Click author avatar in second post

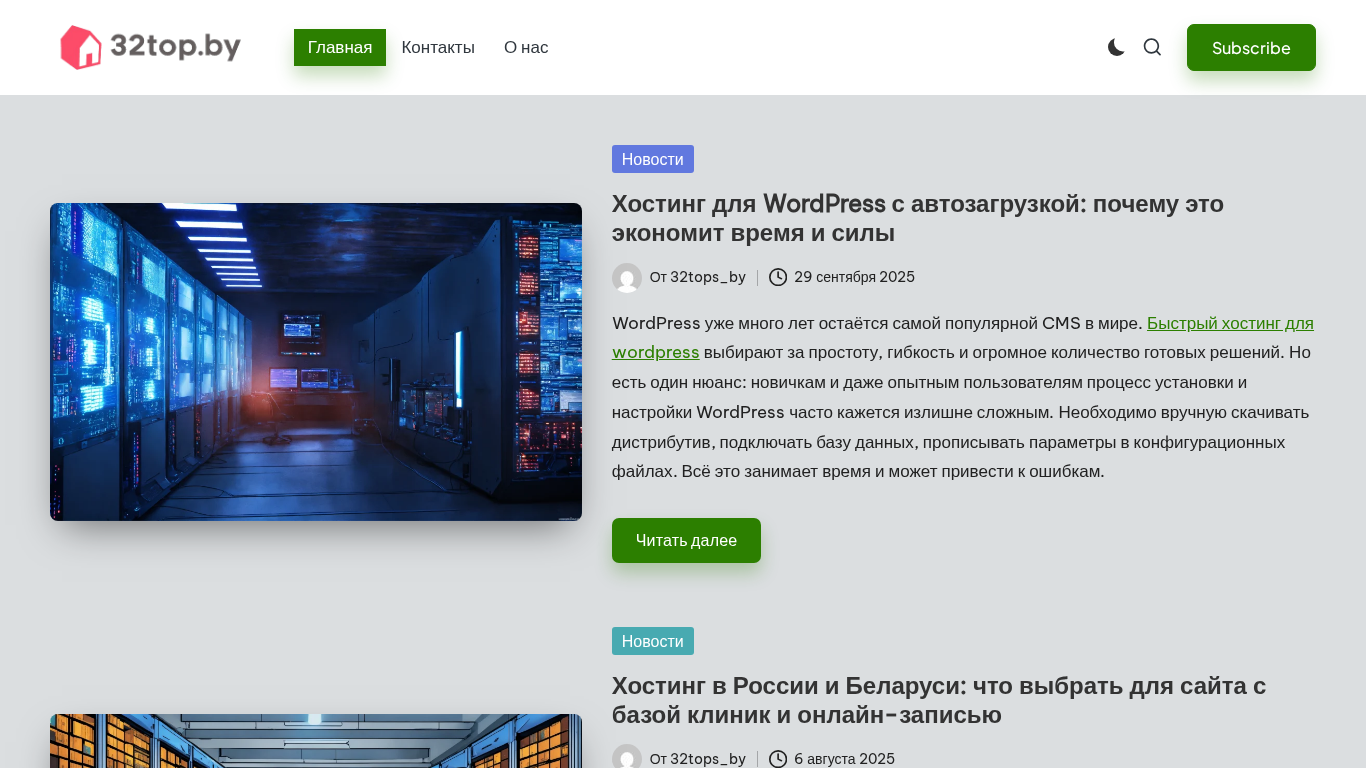pos(627,758)
